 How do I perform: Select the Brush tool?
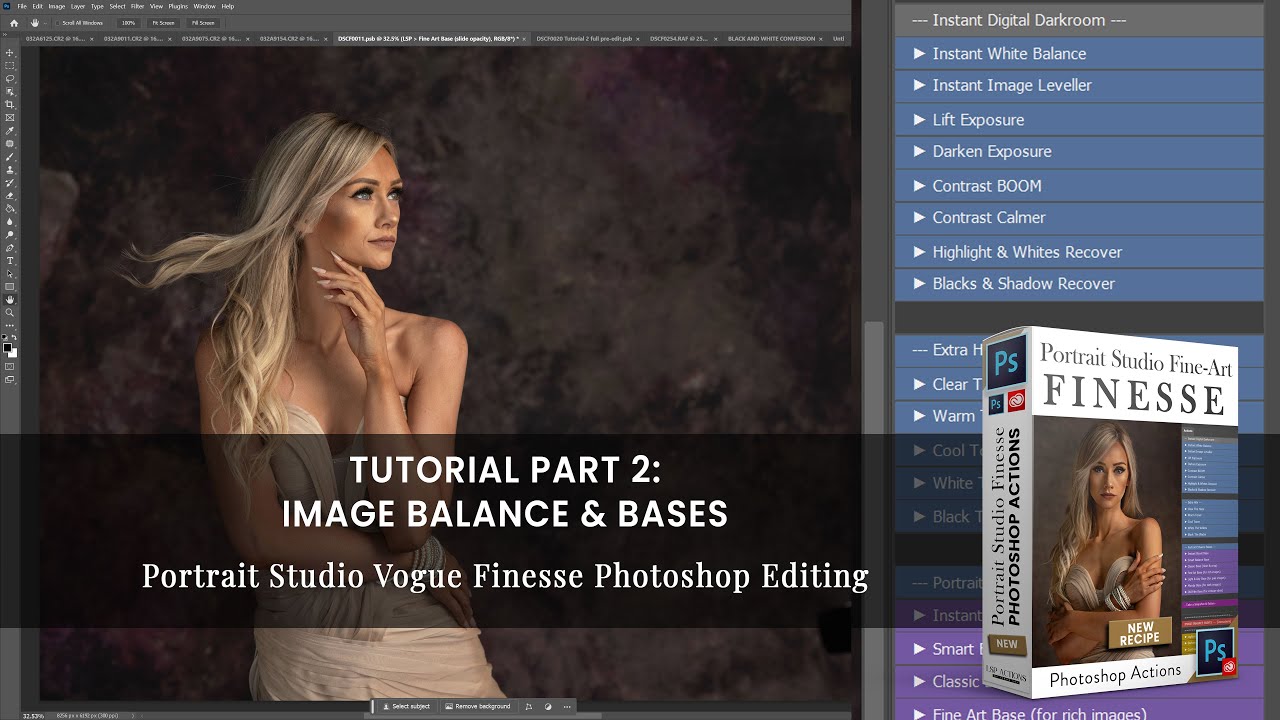point(10,156)
